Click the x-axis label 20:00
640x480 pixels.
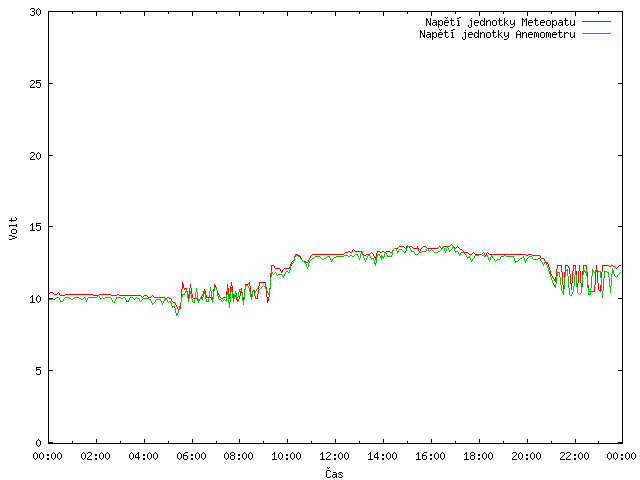tap(527, 456)
